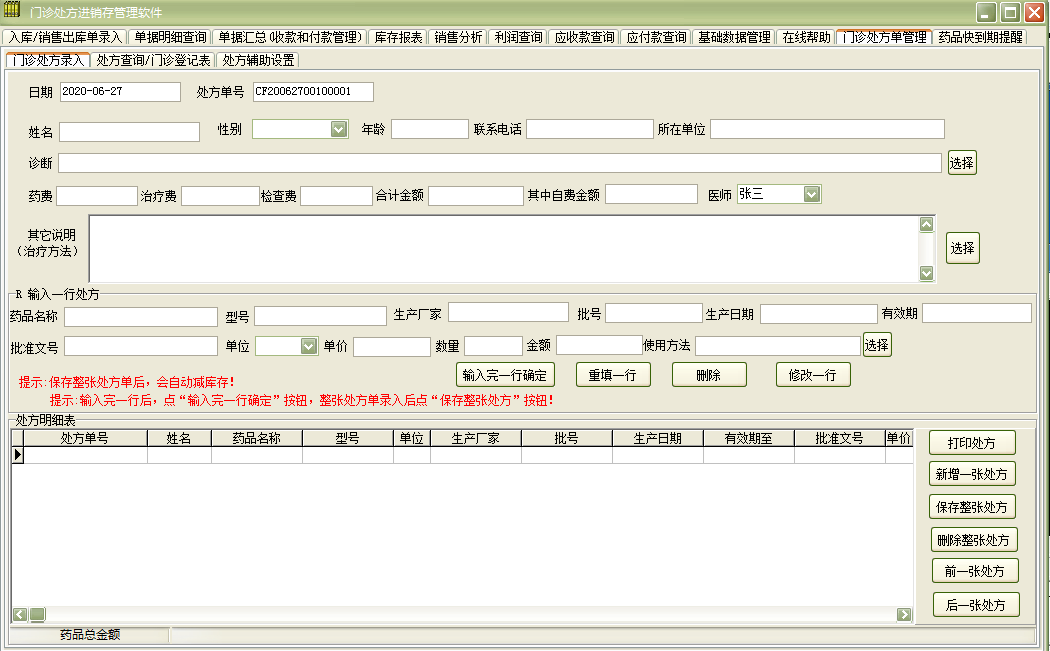Screen dimensions: 1050x651
Task: Switch to the 库存报表 tab
Action: point(398,38)
